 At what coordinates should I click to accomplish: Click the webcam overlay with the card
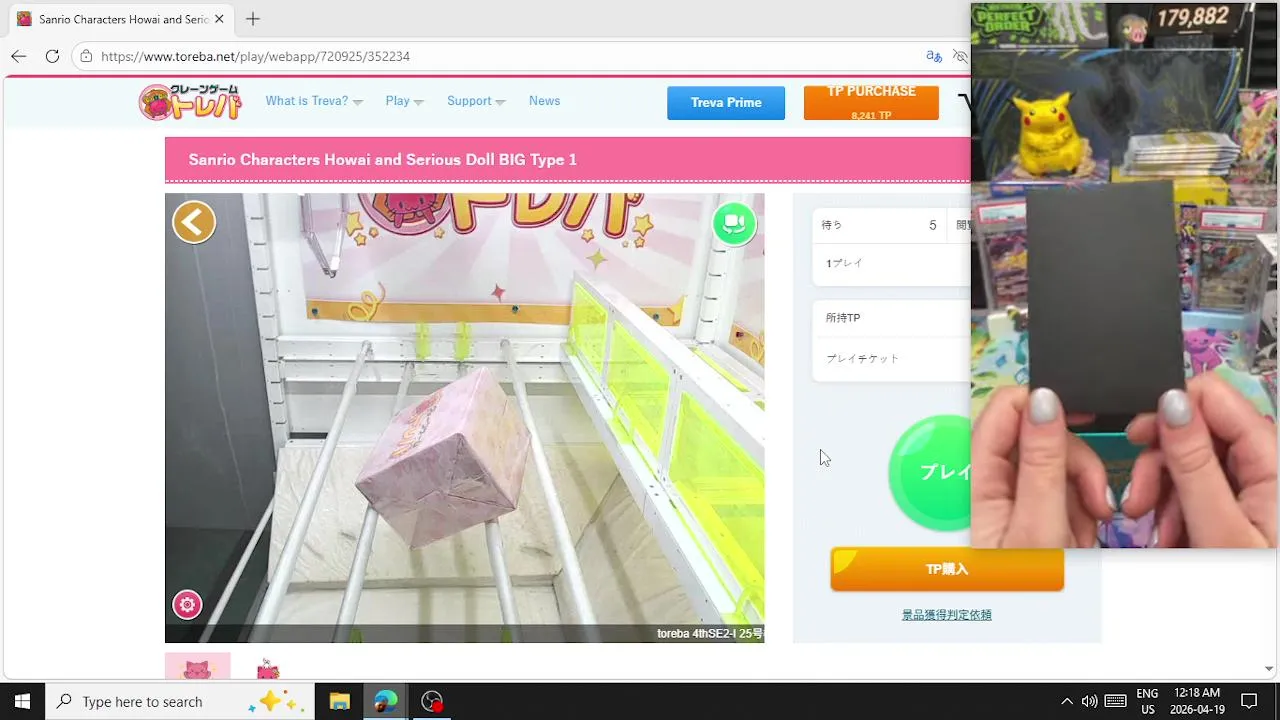1124,275
